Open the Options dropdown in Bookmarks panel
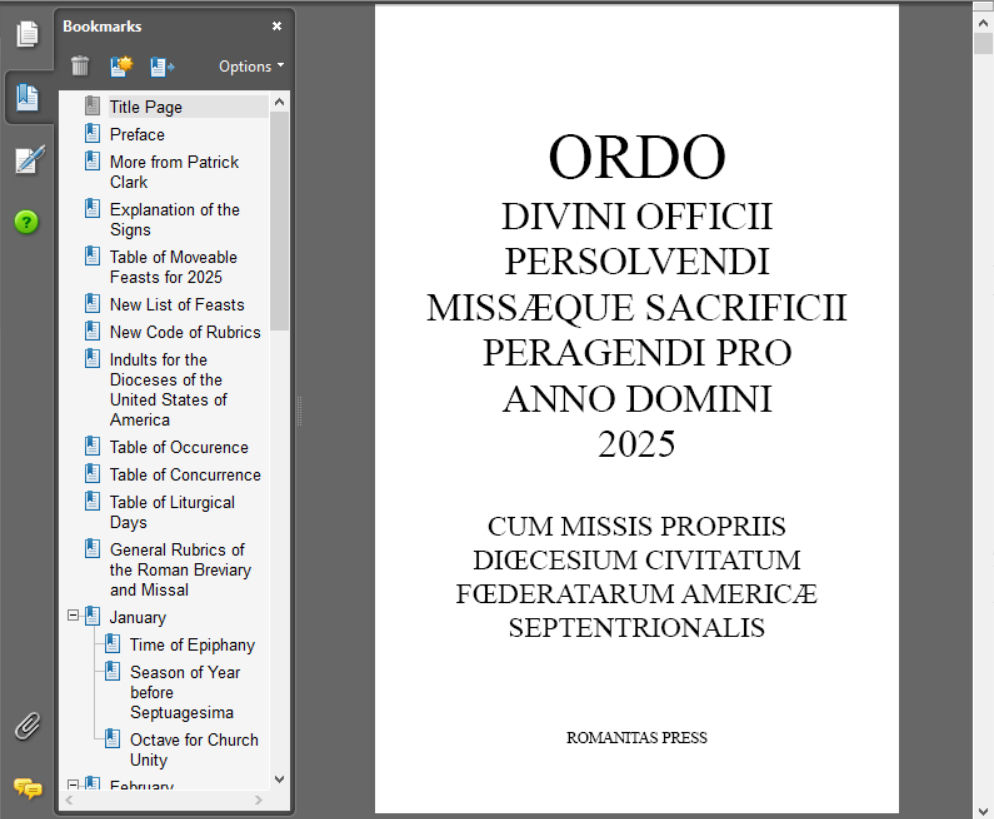This screenshot has height=819, width=994. 249,66
